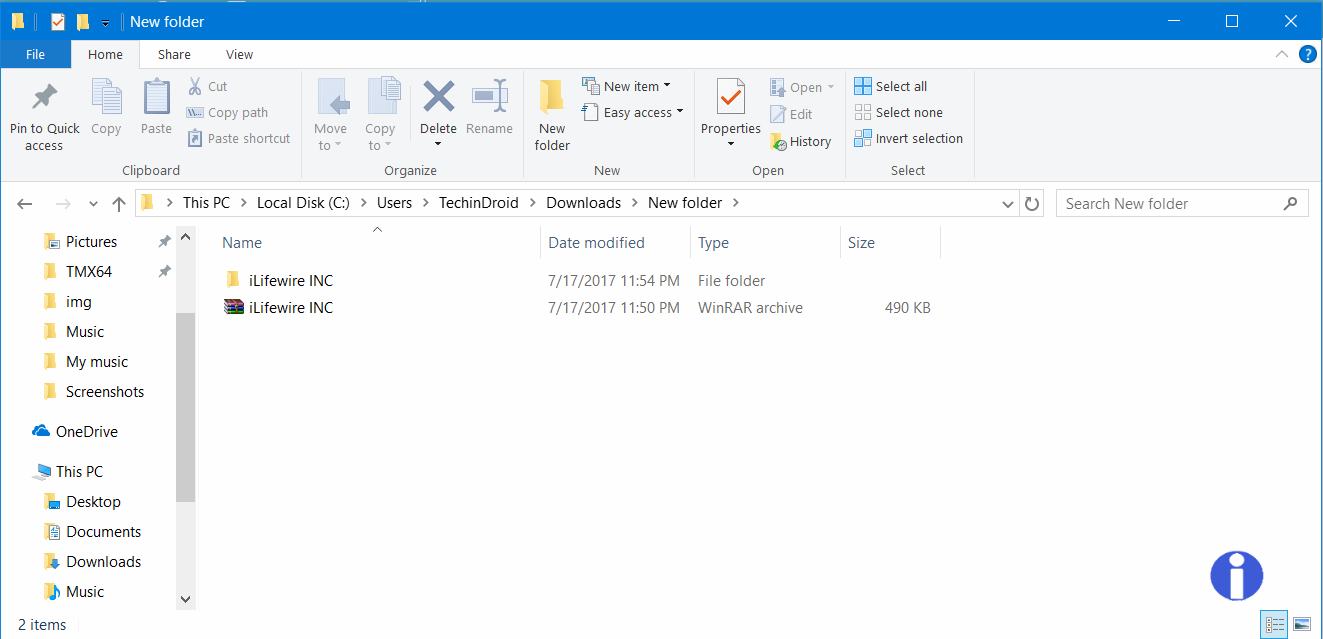The image size is (1323, 639).
Task: Open recent locations dropdown arrow
Action: [x=93, y=203]
